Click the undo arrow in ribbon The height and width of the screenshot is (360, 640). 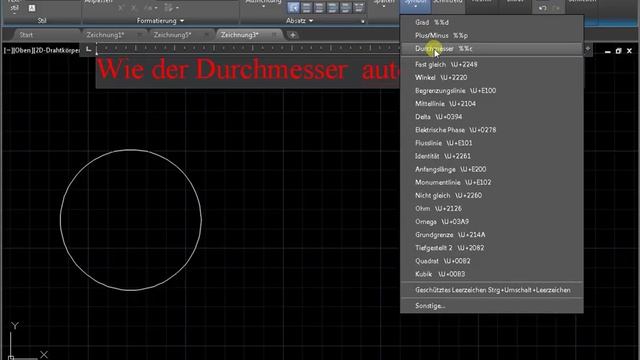tap(542, 8)
